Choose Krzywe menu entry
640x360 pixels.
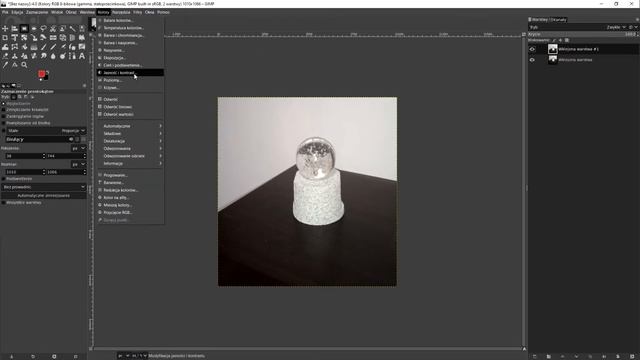[x=130, y=87]
